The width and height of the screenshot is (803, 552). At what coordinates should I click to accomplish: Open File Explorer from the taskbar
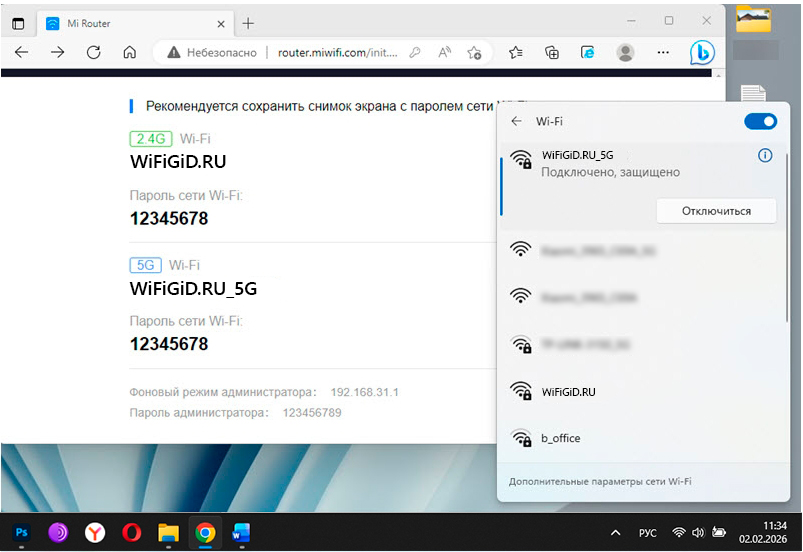168,533
